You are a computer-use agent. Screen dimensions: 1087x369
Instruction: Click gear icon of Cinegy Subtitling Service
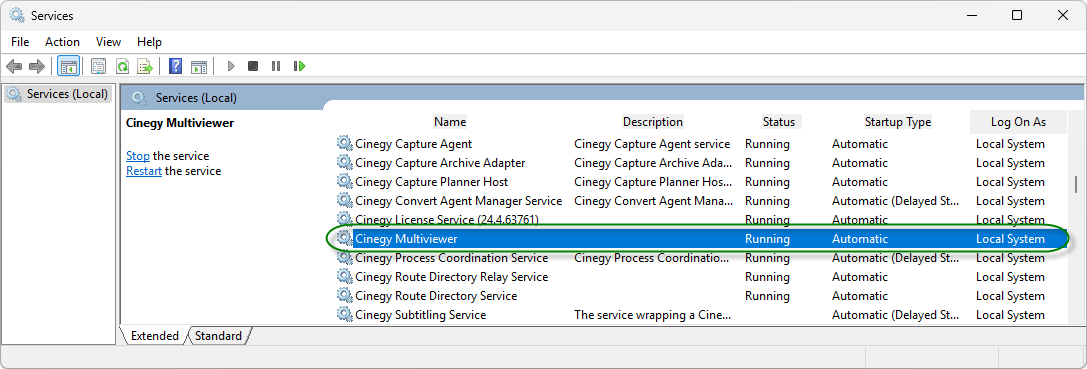(x=345, y=314)
